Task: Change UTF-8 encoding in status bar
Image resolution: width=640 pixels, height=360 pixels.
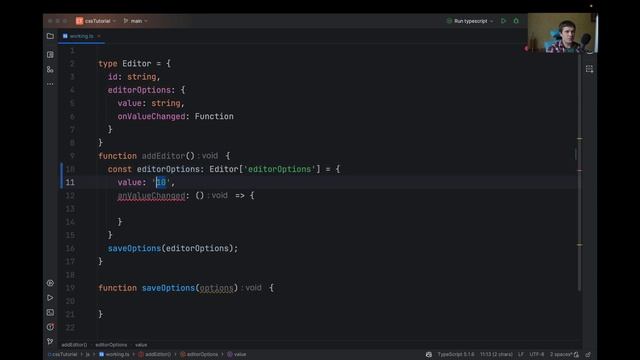Action: pyautogui.click(x=537, y=354)
